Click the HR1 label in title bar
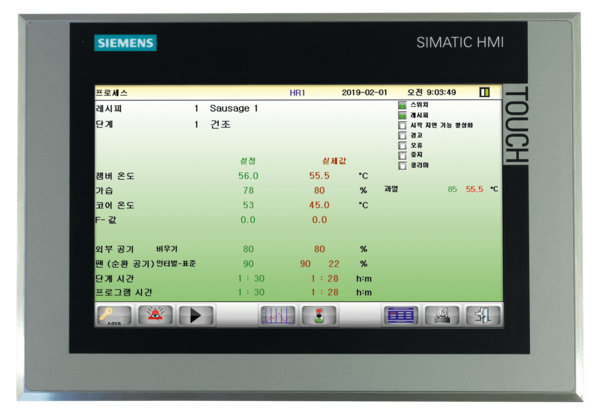Image resolution: width=600 pixels, height=416 pixels. point(297,92)
